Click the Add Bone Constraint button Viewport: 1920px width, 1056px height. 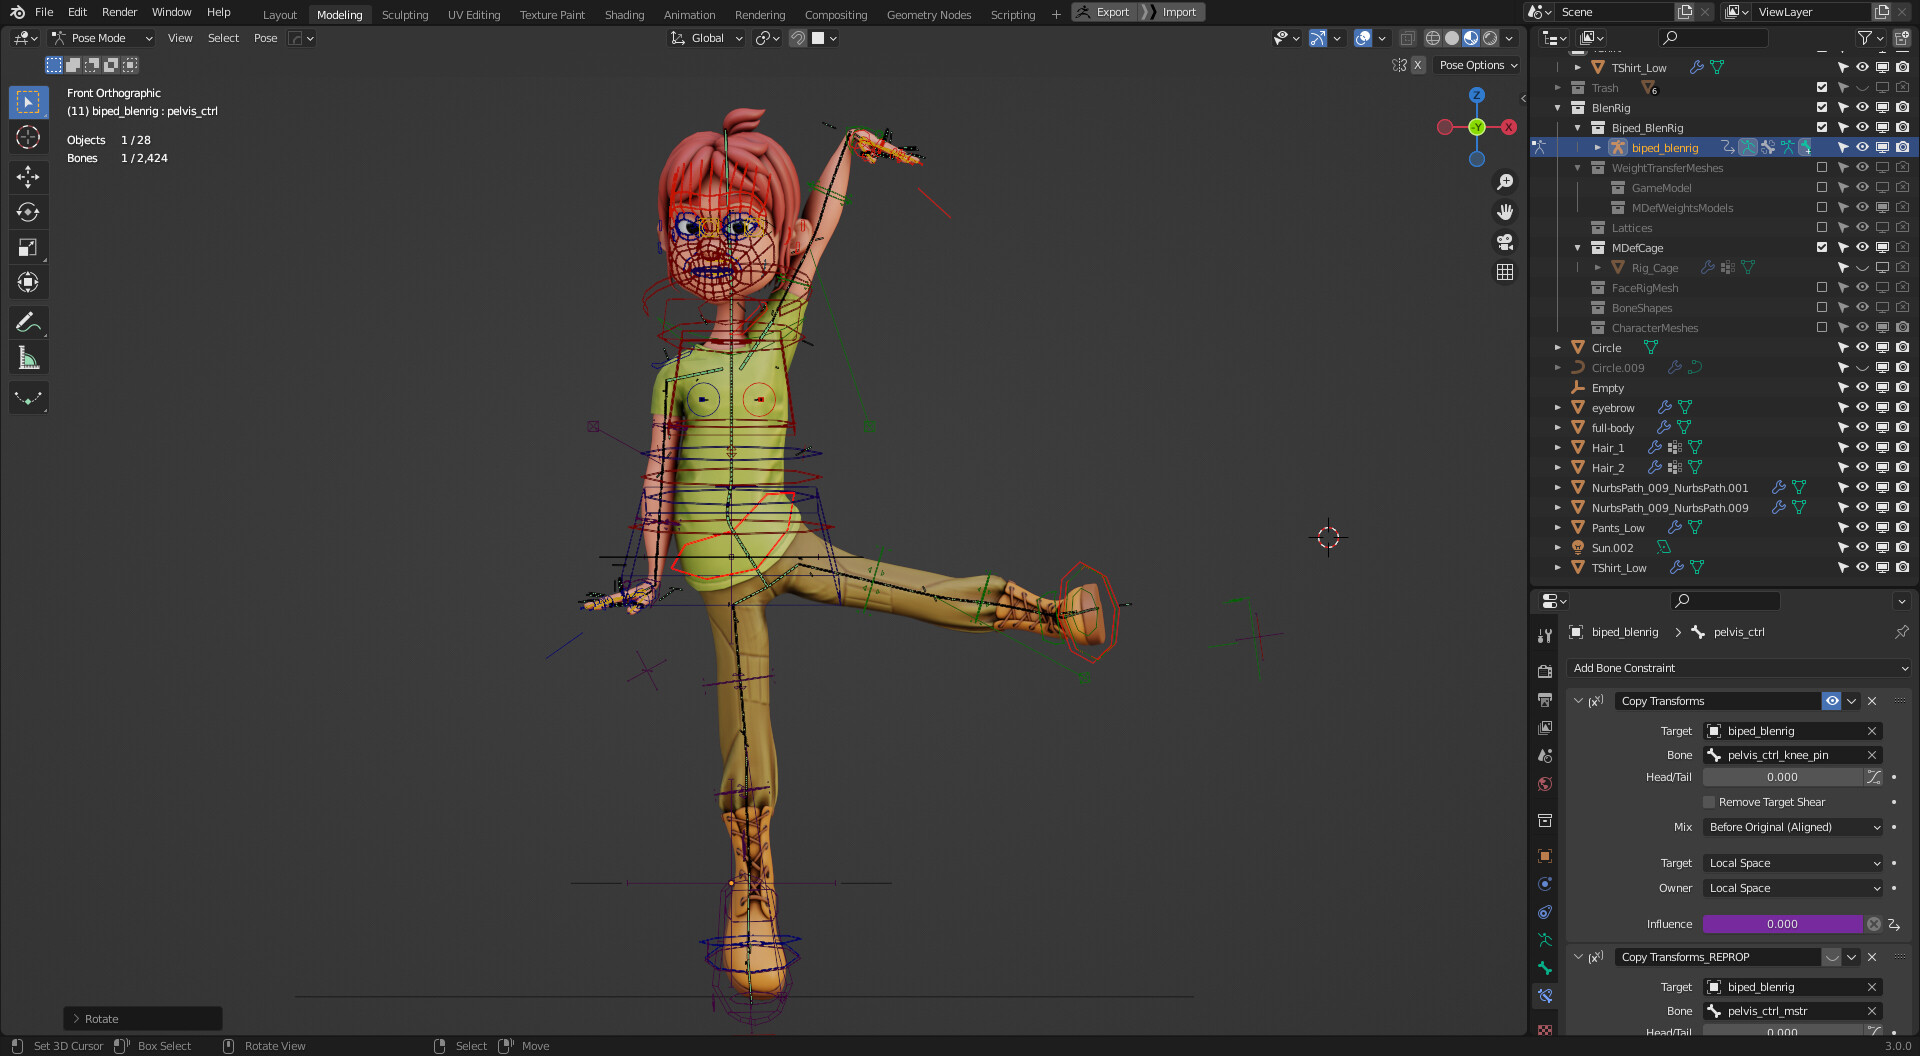tap(1738, 668)
